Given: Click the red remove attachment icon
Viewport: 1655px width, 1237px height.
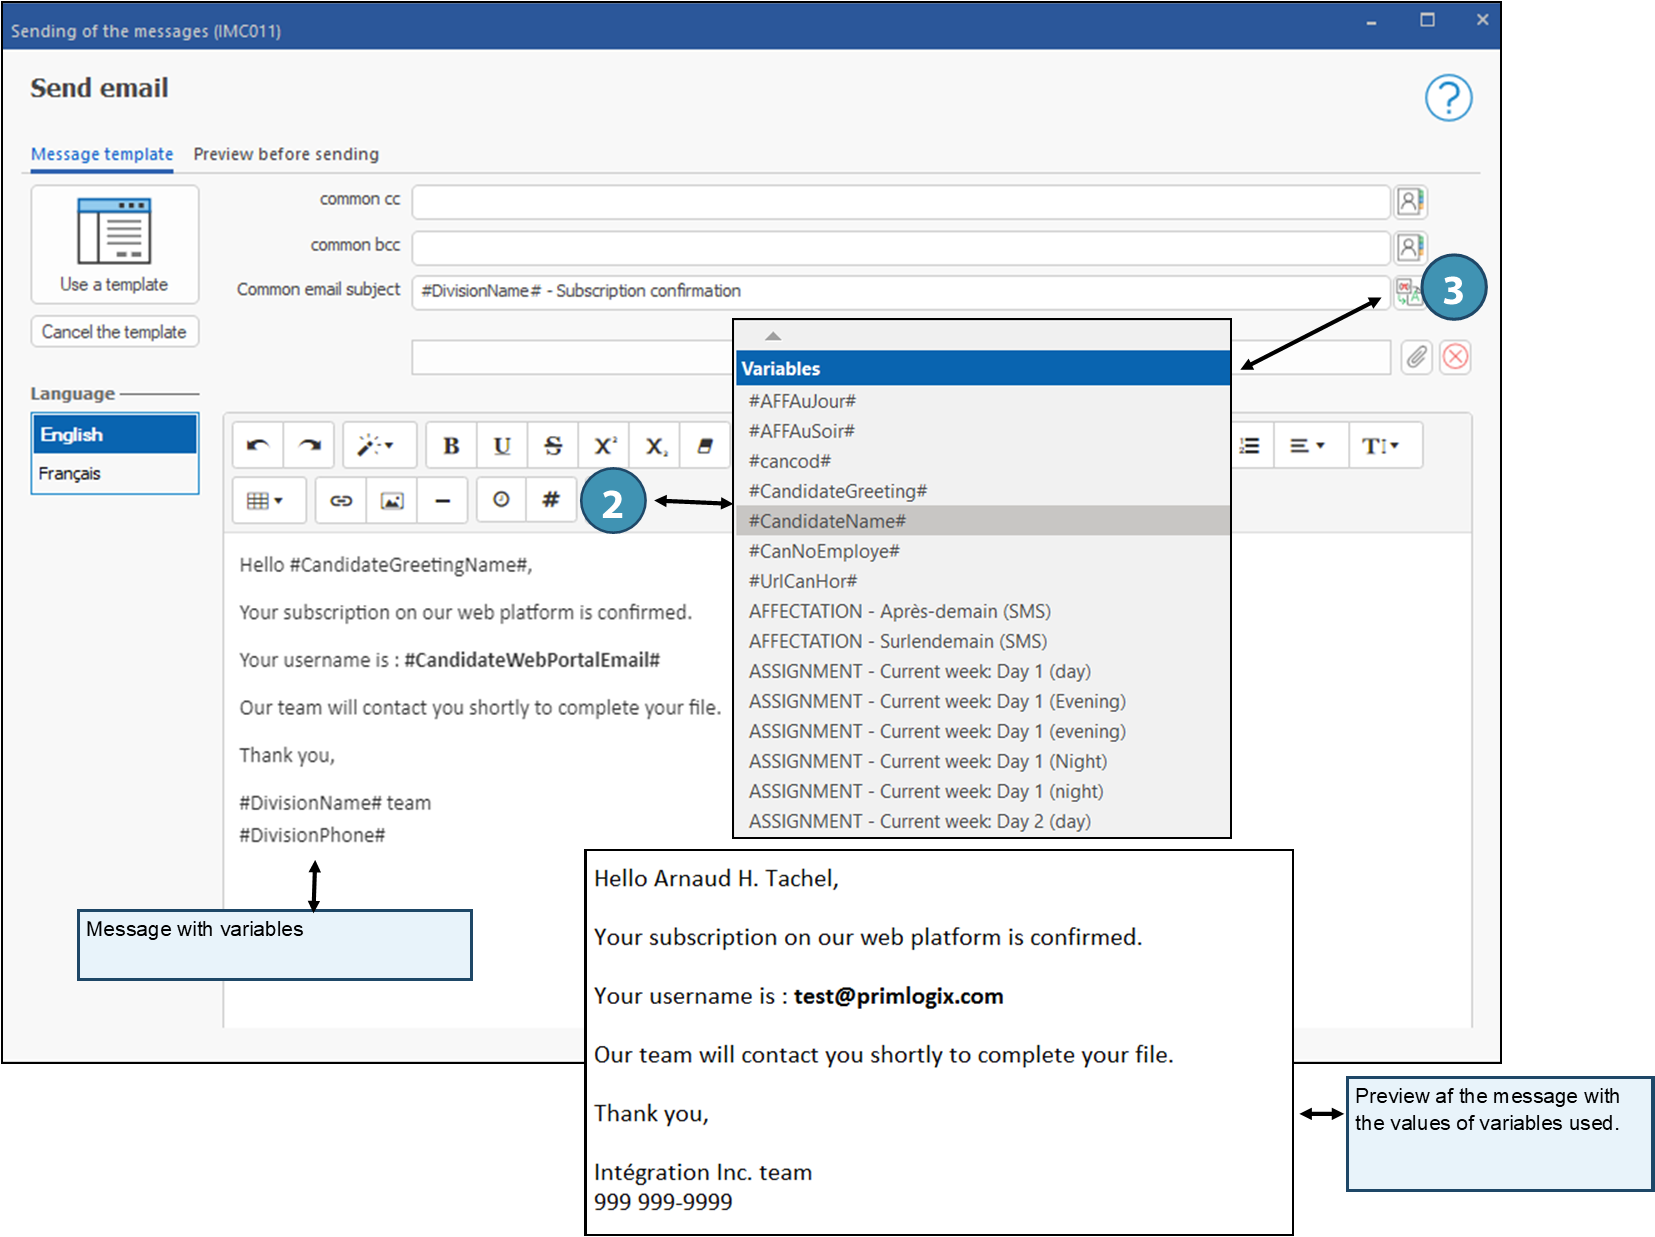Looking at the screenshot, I should click(1455, 357).
